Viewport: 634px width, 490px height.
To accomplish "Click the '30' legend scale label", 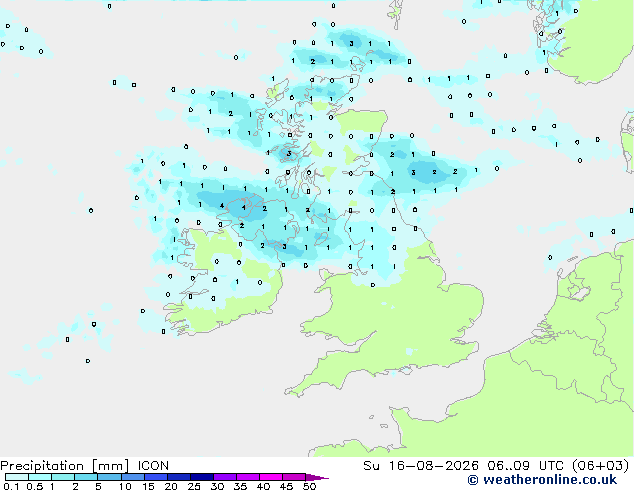I will click(x=217, y=486).
